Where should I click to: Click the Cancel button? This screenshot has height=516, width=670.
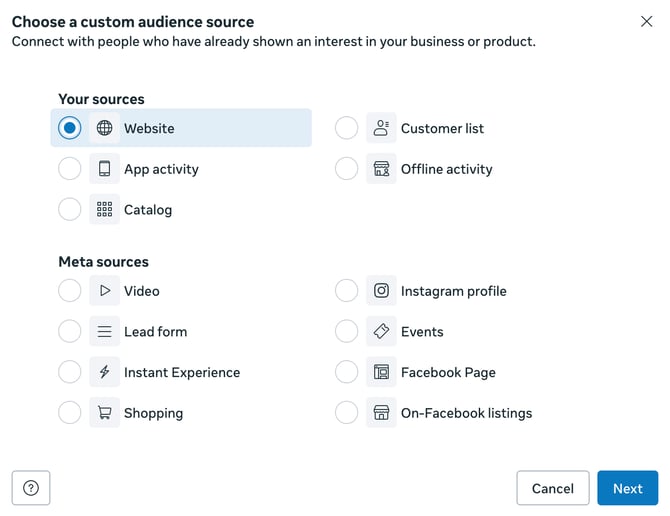click(x=552, y=488)
